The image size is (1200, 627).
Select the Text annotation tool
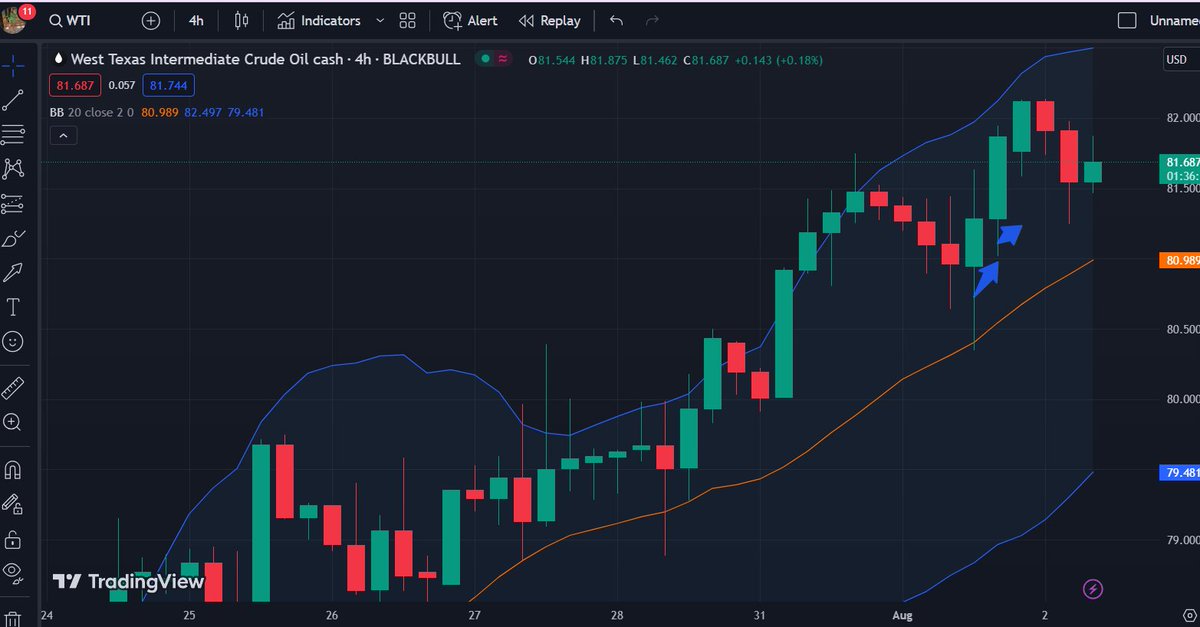click(x=14, y=307)
